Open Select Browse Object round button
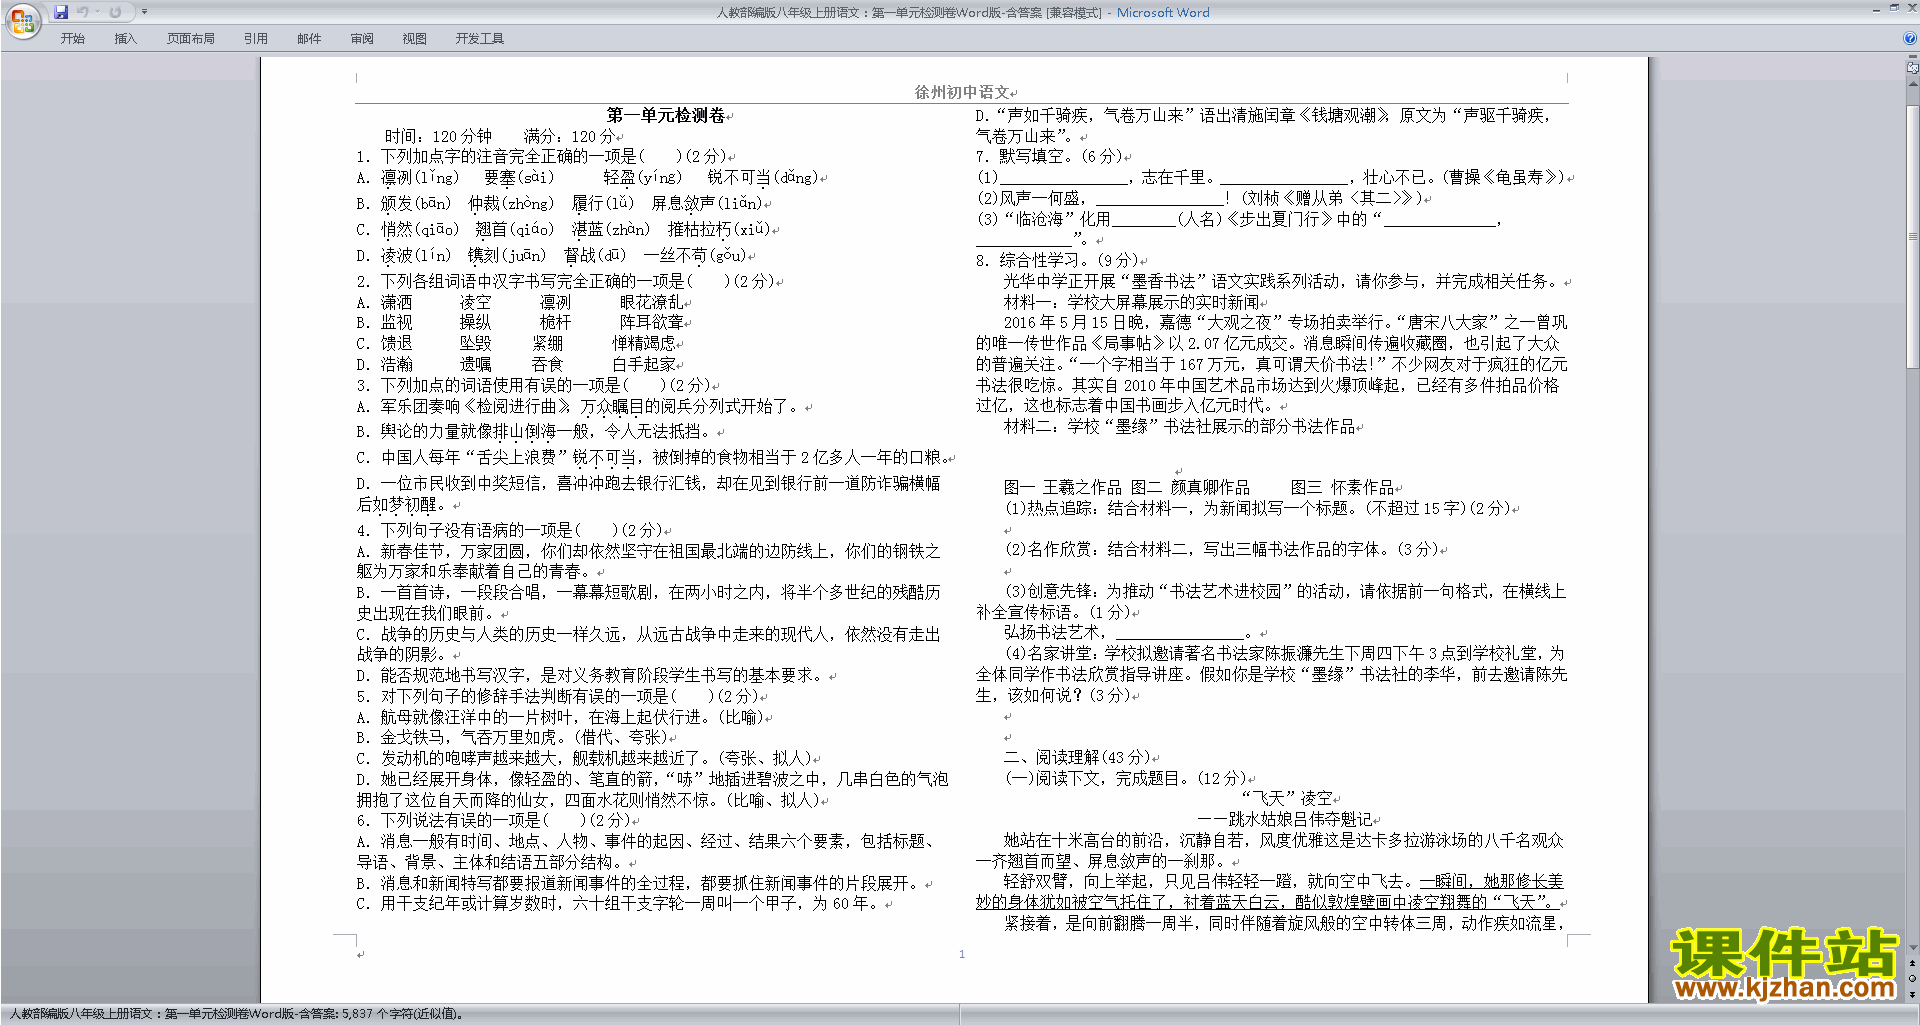Viewport: 1920px width, 1025px height. (x=1913, y=978)
